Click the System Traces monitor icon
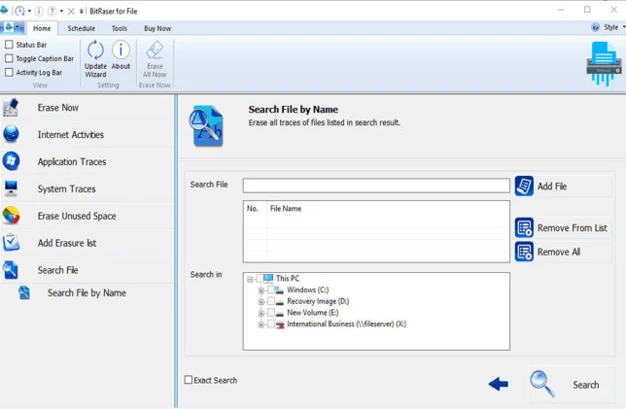 pos(11,188)
